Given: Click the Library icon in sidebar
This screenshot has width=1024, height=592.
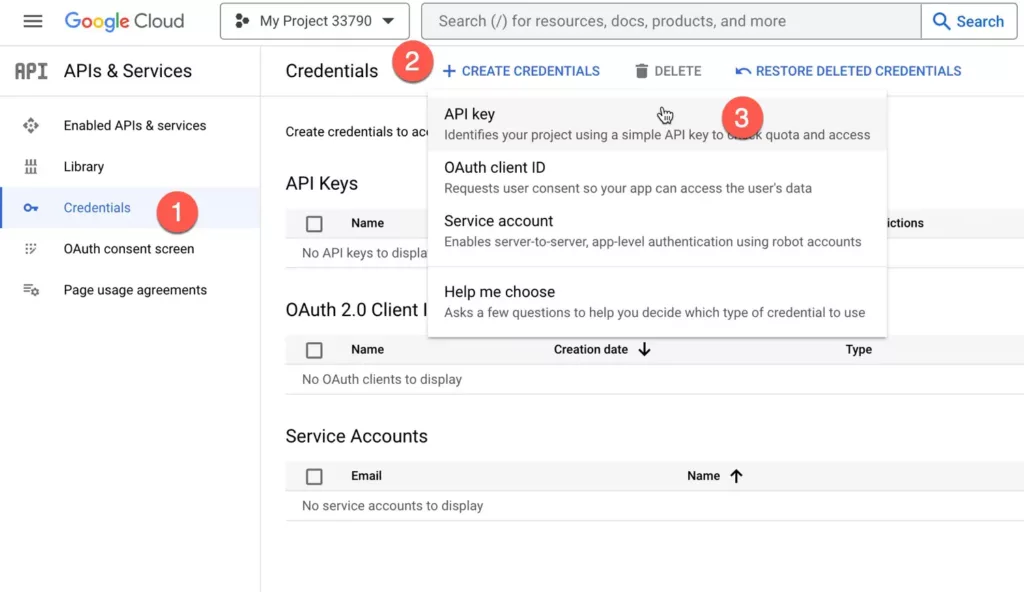Looking at the screenshot, I should [x=31, y=167].
